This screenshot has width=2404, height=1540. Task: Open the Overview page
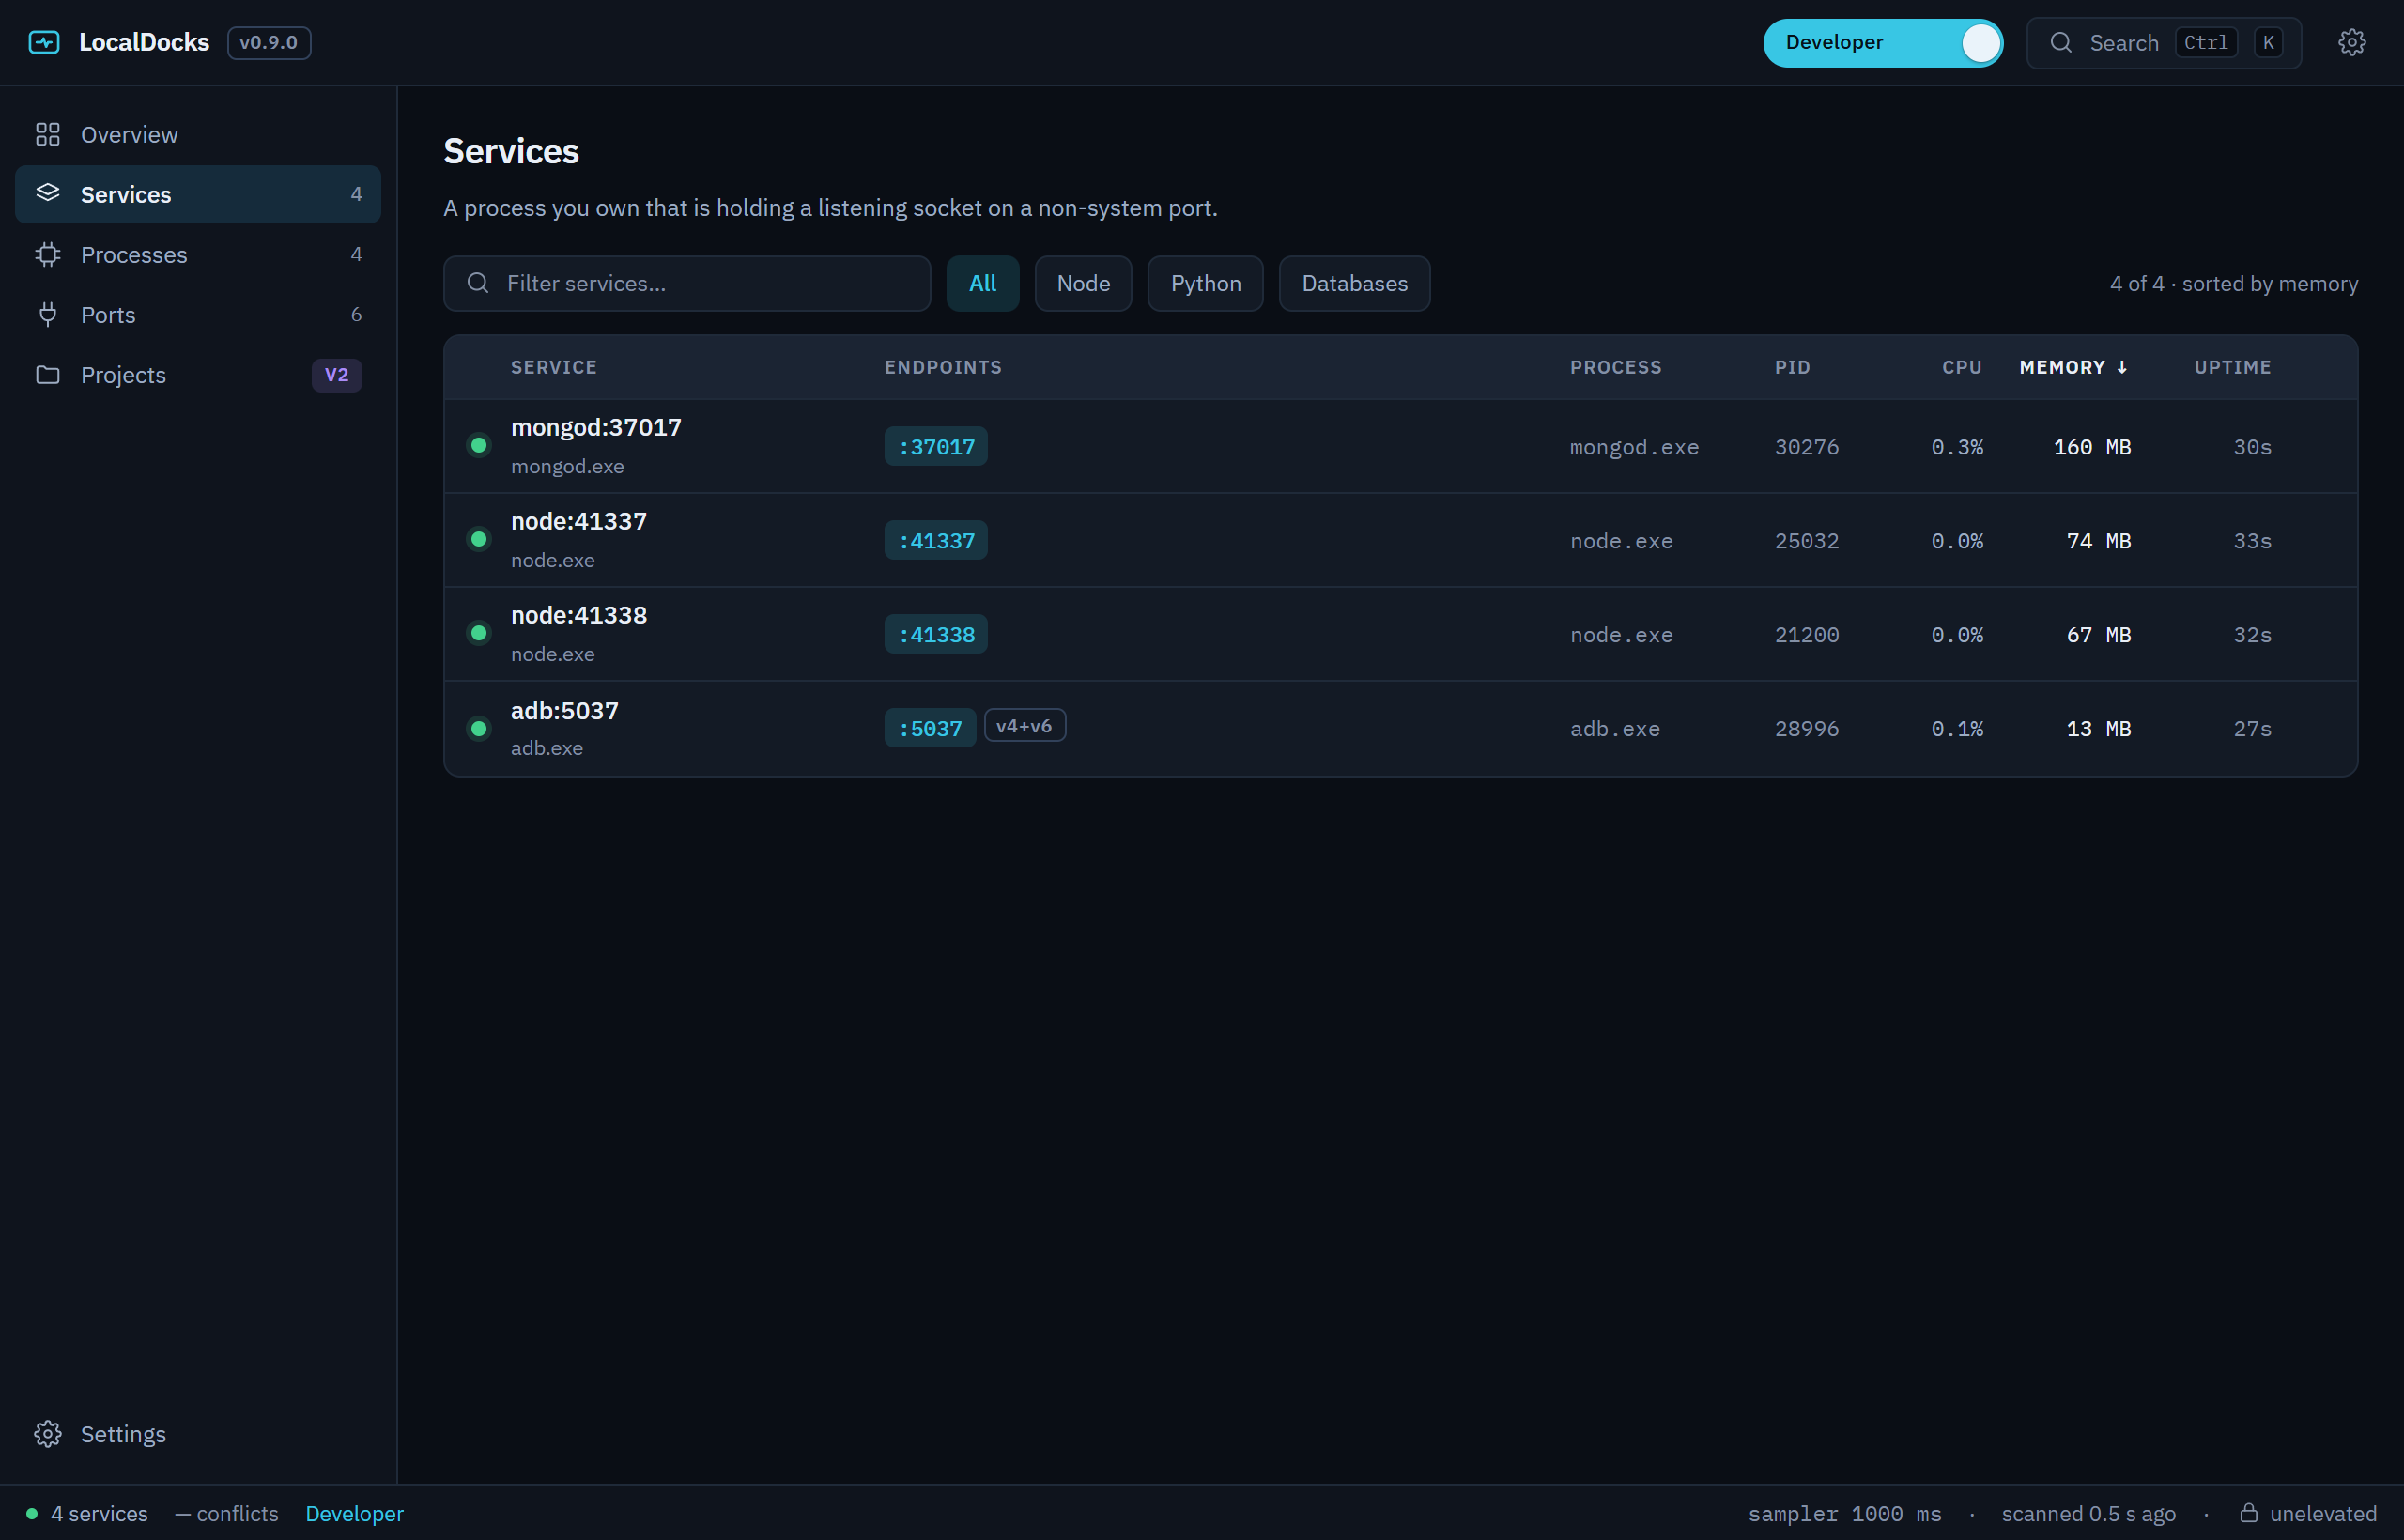[x=198, y=134]
